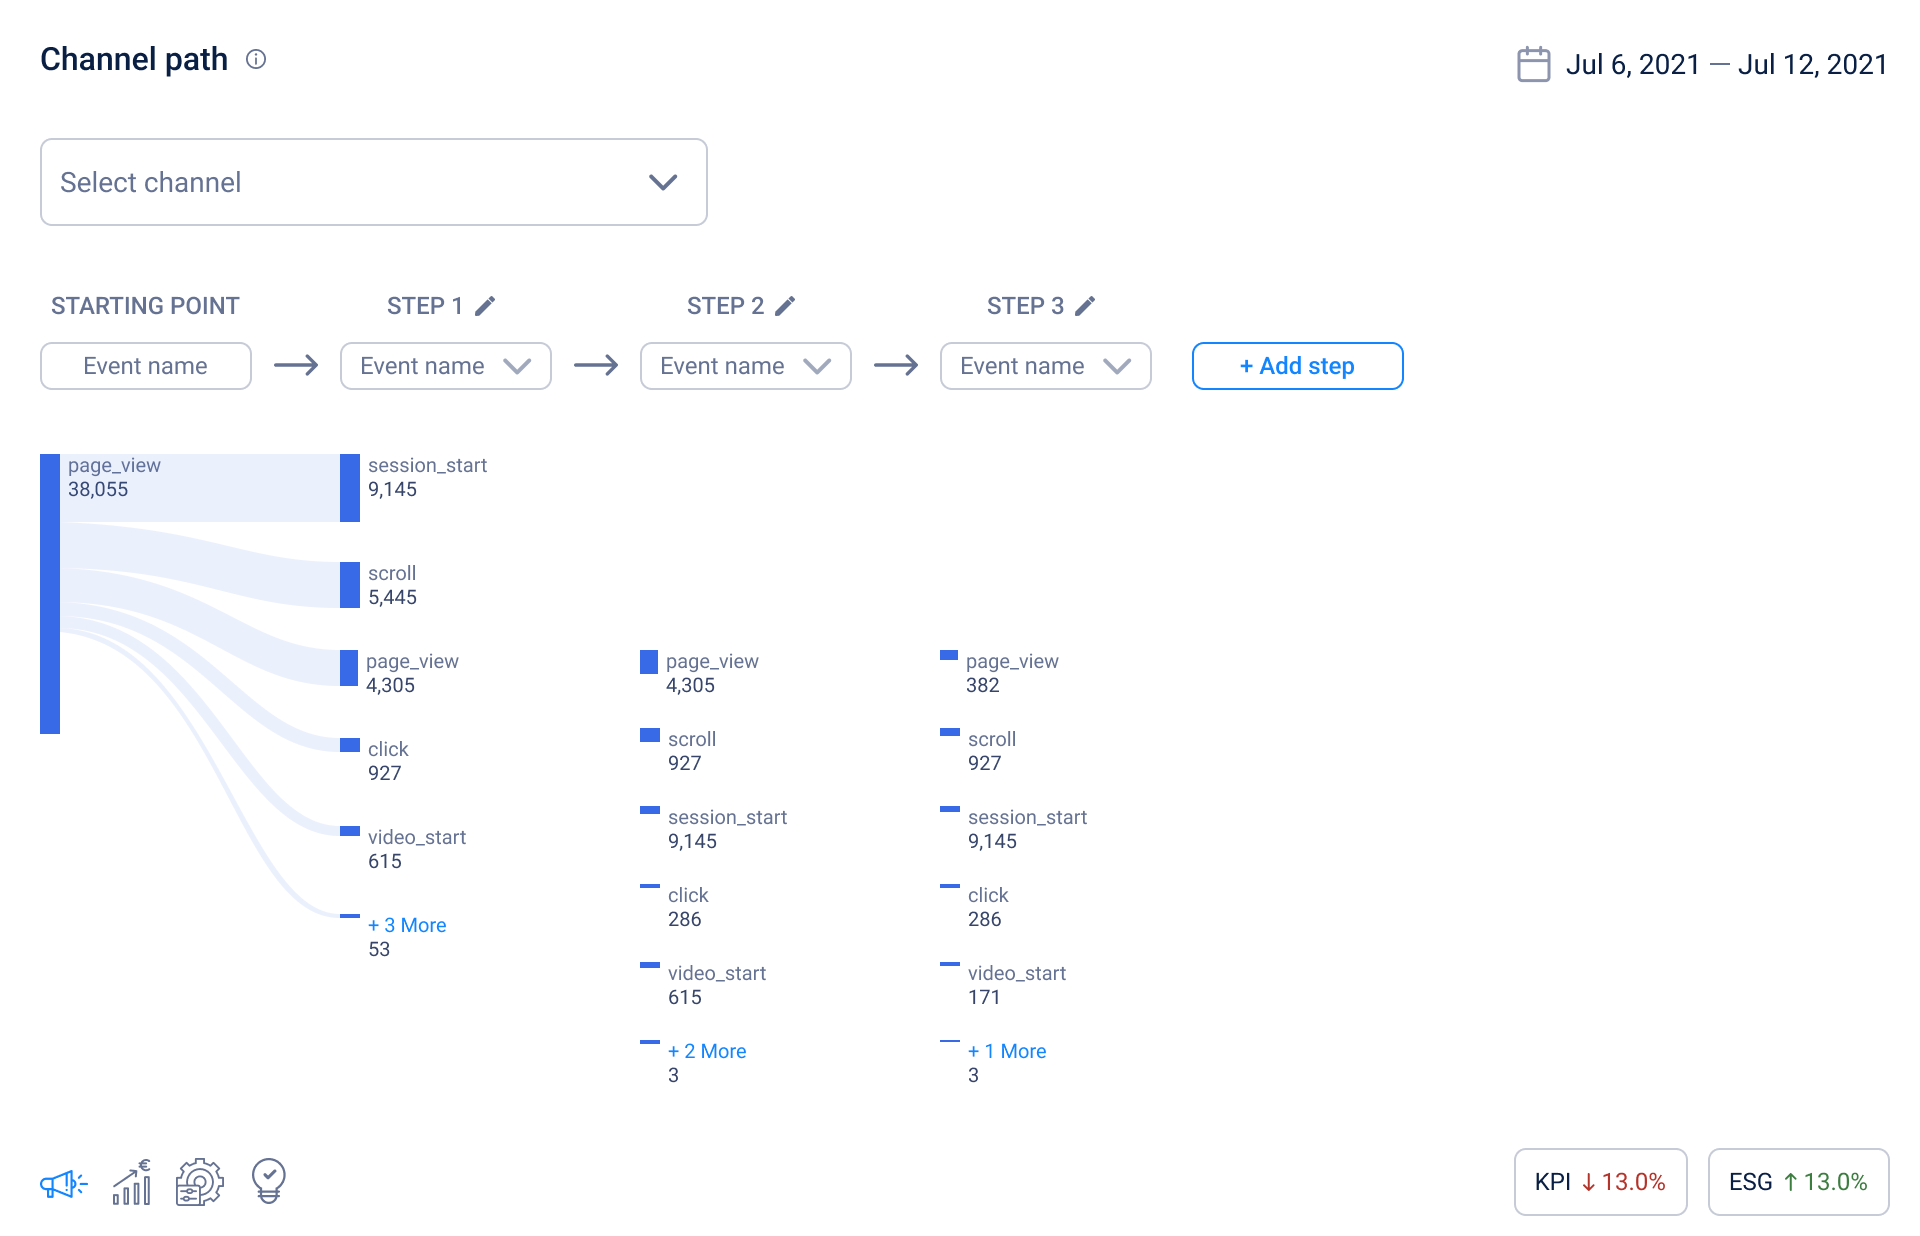Open Step 2 Event name dropdown

pos(746,366)
